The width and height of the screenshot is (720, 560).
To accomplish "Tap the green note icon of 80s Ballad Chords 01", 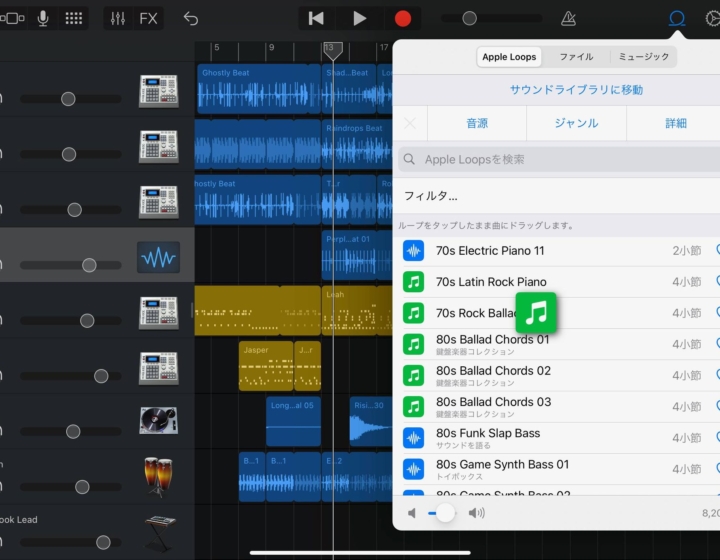I will click(x=413, y=344).
